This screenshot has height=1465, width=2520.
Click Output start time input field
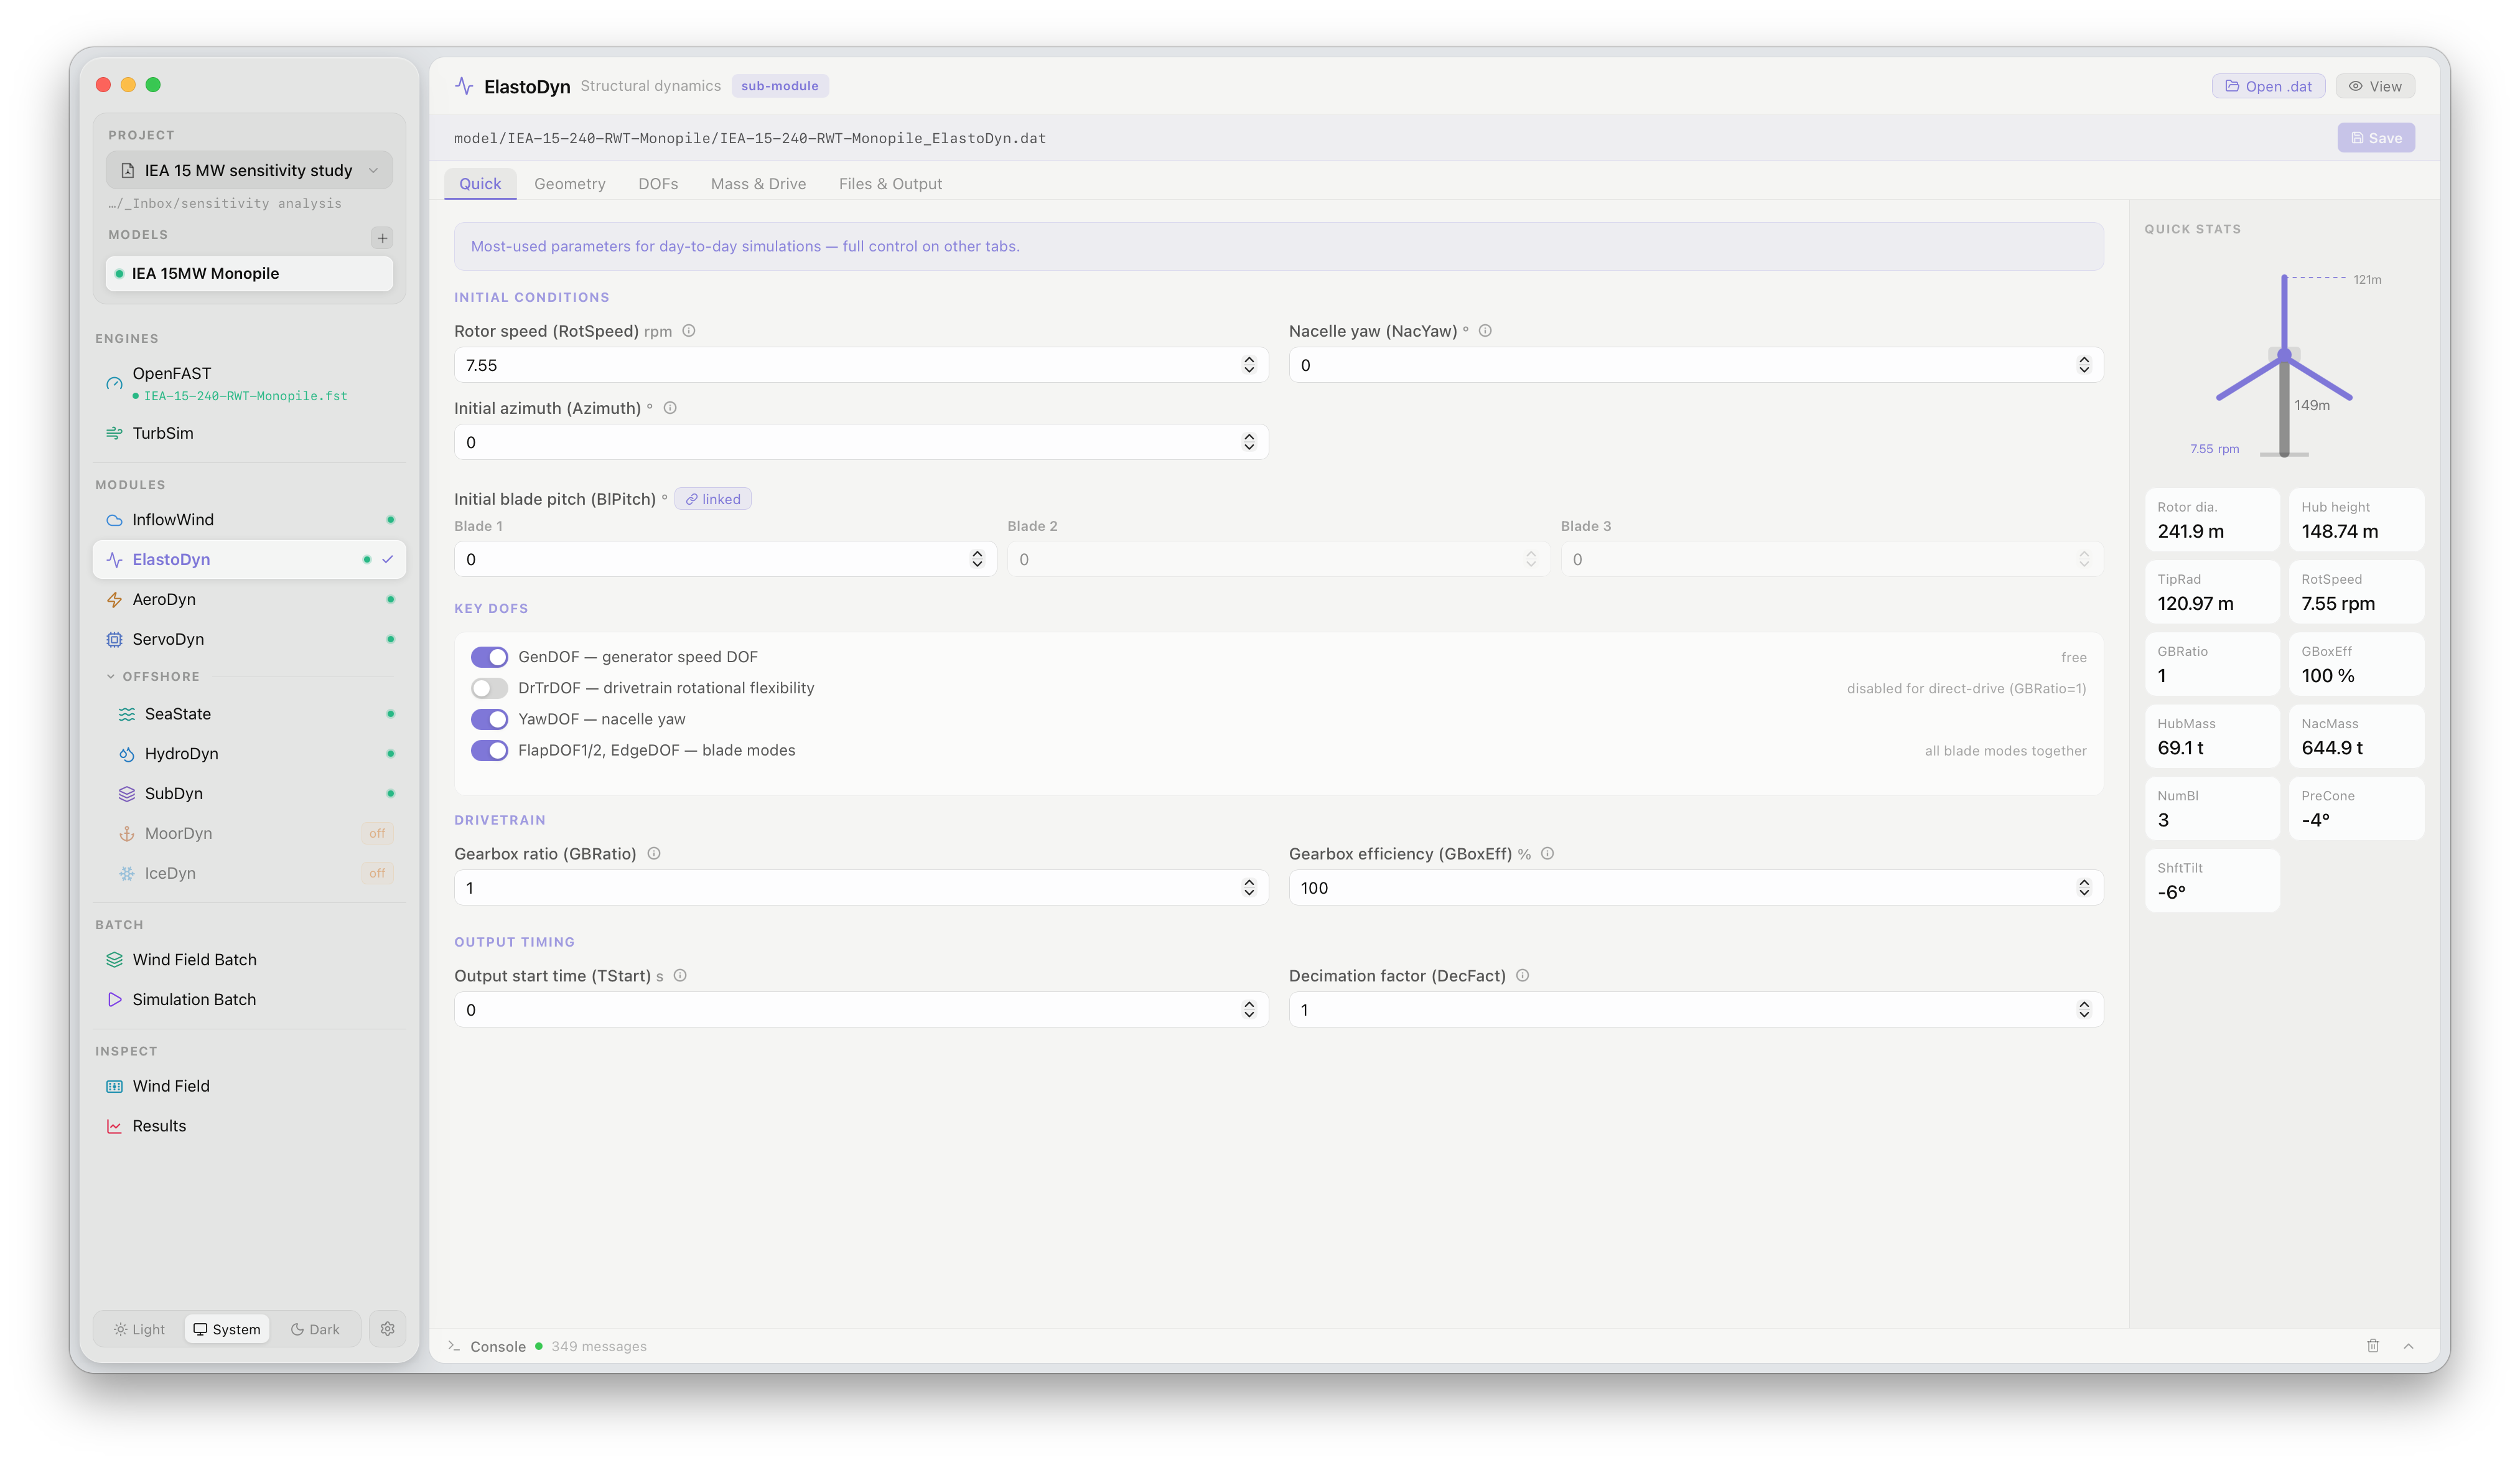tap(861, 1010)
